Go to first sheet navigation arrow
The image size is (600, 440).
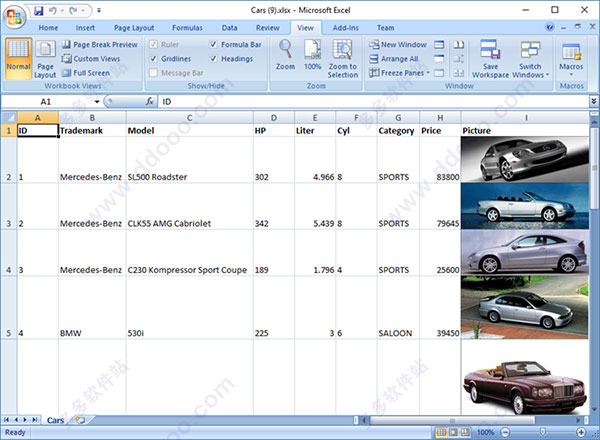7,420
